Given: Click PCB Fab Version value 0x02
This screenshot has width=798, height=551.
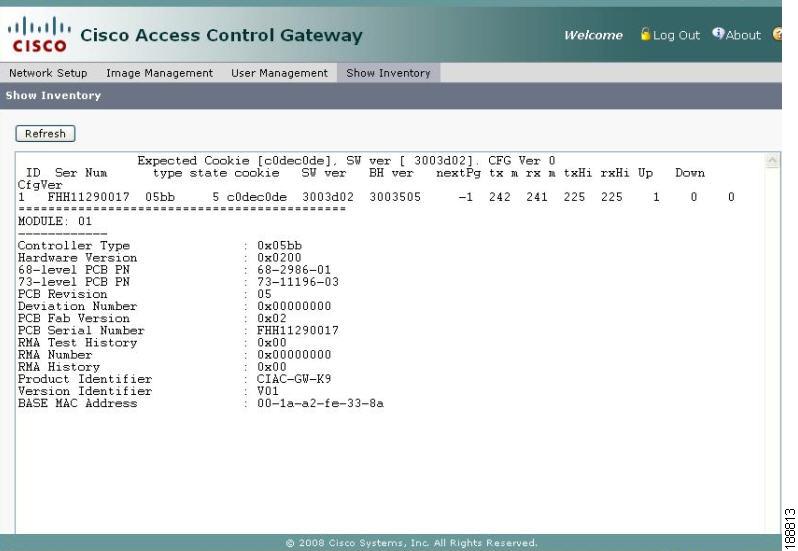Looking at the screenshot, I should pos(272,318).
